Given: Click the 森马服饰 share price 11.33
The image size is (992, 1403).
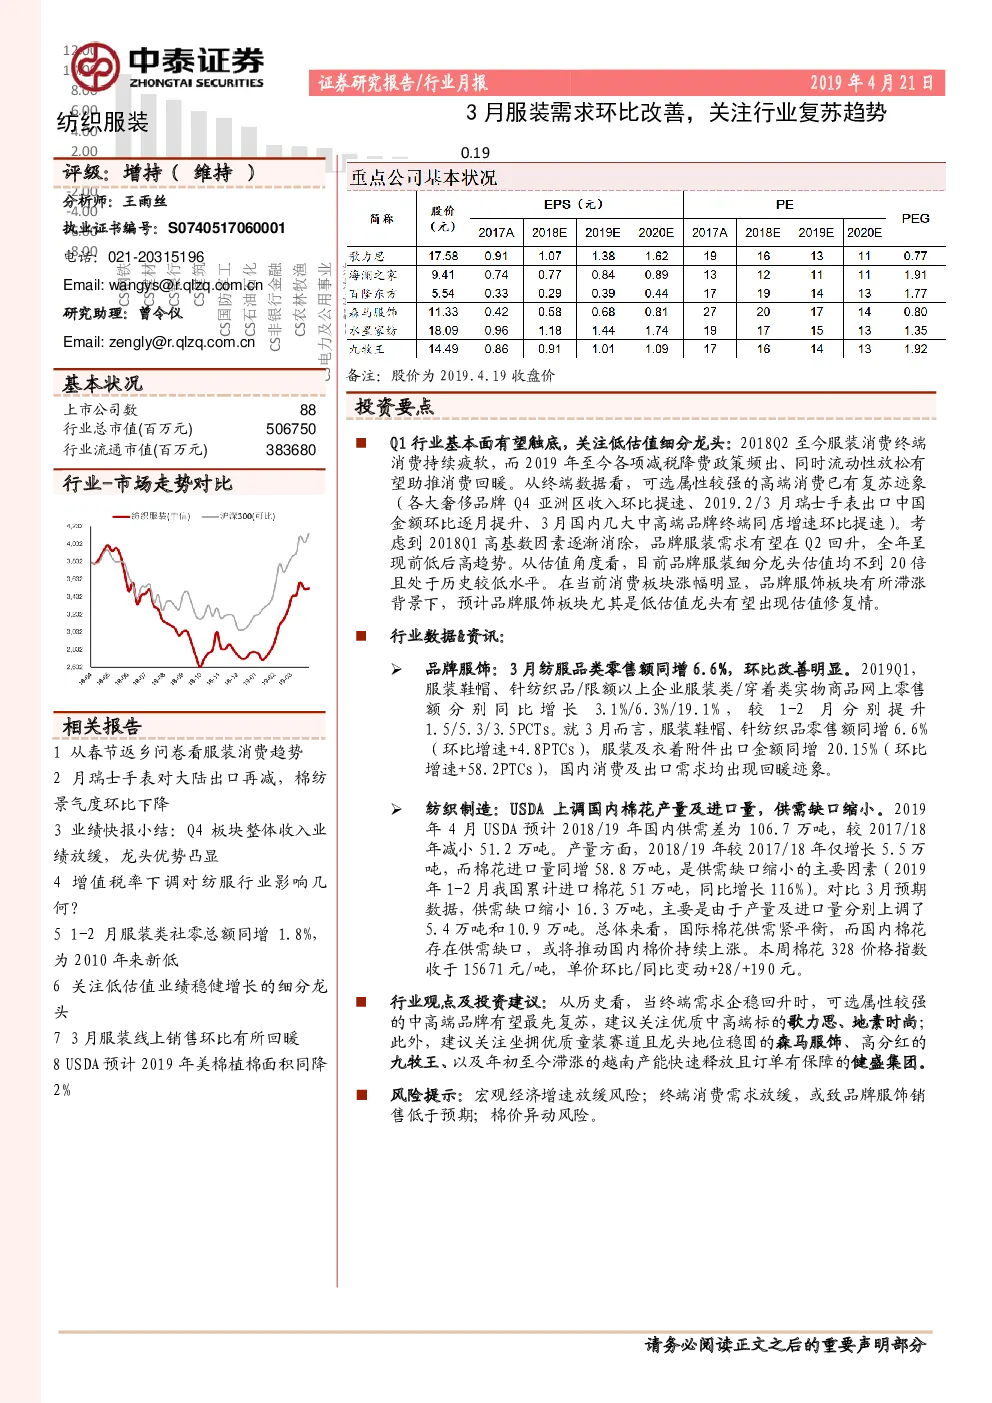Looking at the screenshot, I should (x=443, y=312).
